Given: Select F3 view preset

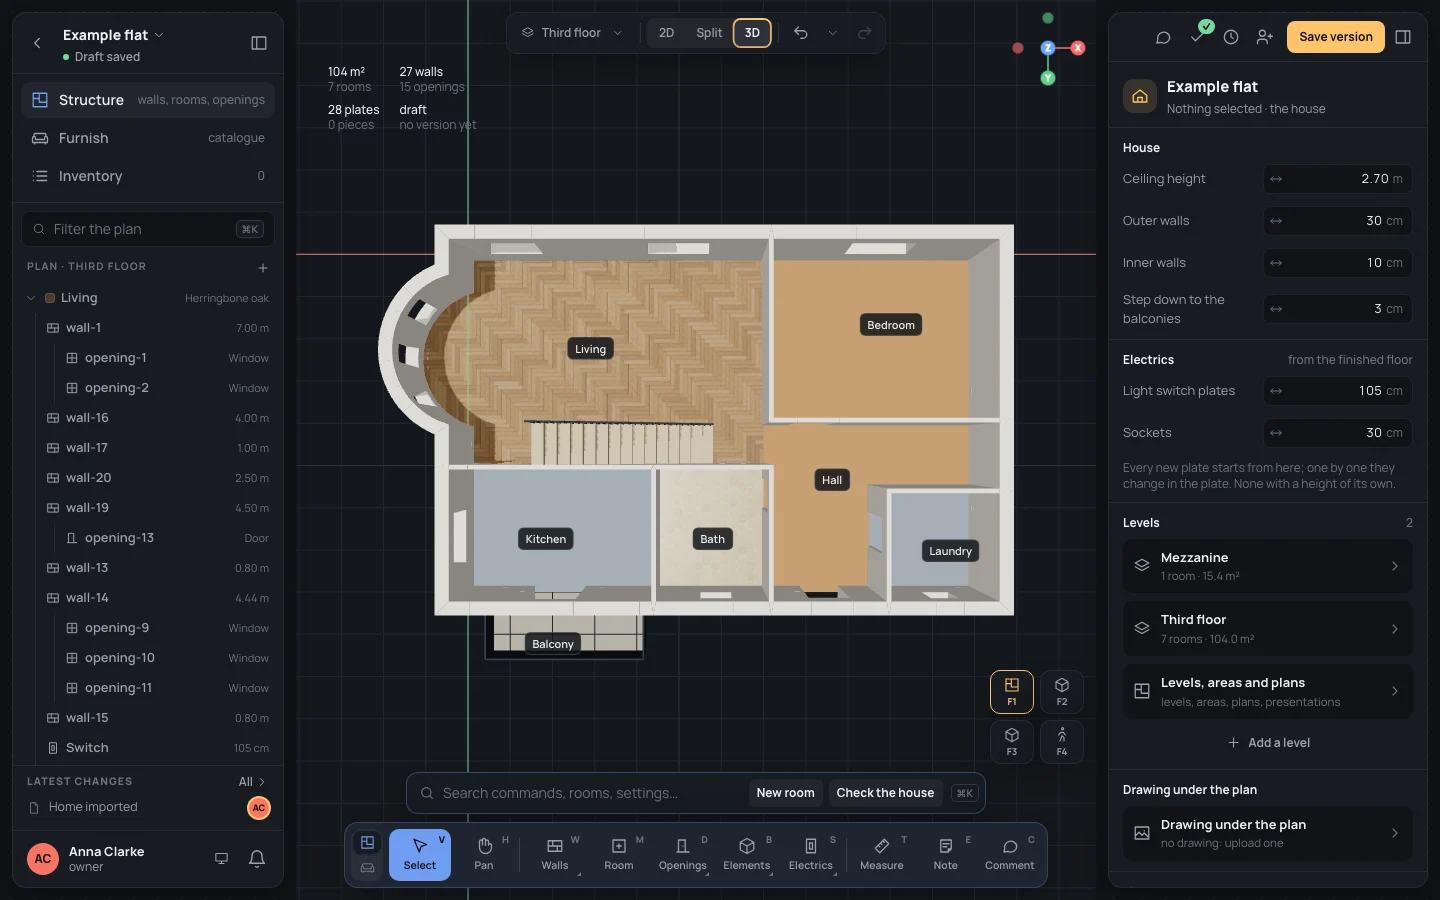Looking at the screenshot, I should tap(1012, 741).
